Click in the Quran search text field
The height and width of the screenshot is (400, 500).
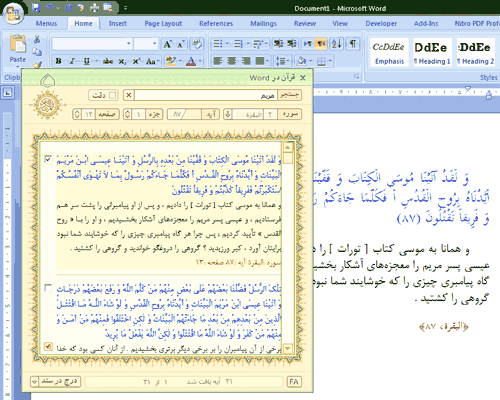tap(206, 95)
